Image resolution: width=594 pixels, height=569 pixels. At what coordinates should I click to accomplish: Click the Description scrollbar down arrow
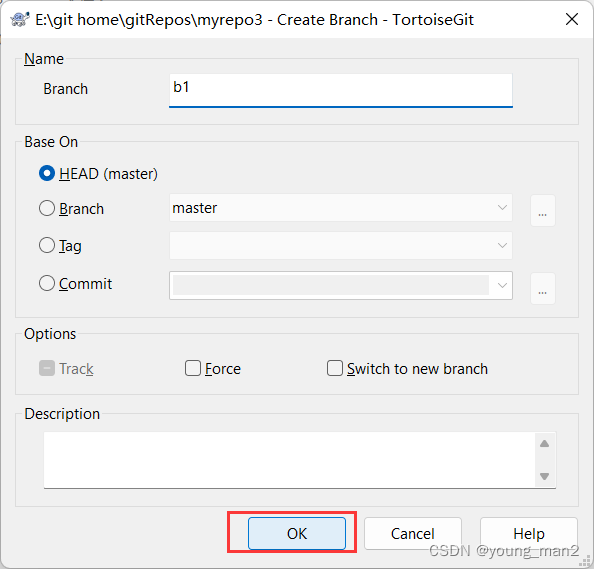(x=544, y=477)
